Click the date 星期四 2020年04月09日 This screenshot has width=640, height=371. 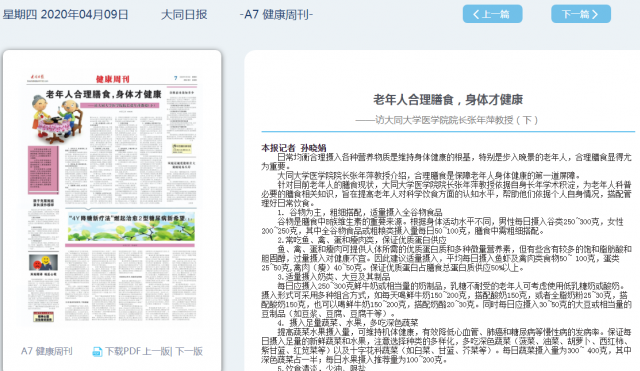pyautogui.click(x=65, y=15)
